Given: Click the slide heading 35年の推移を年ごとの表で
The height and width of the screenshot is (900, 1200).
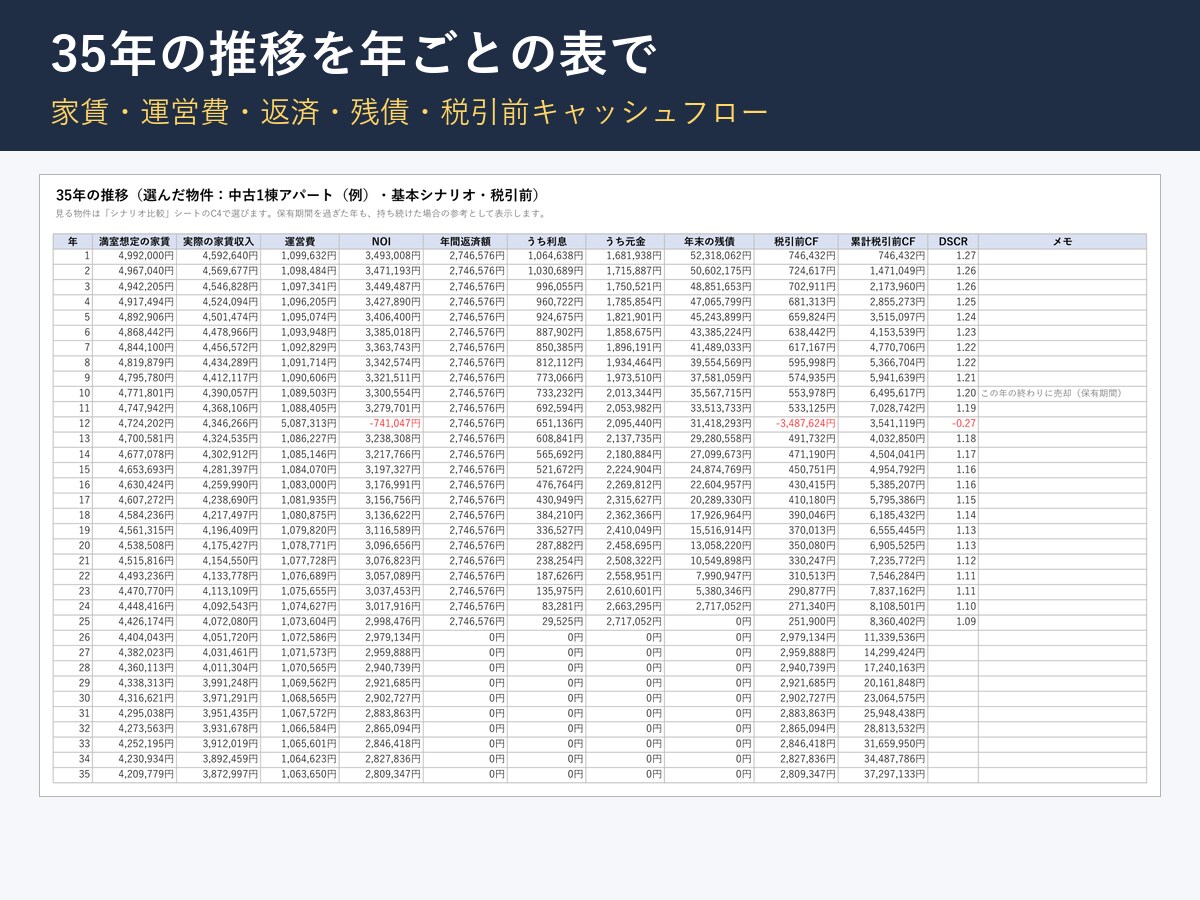Looking at the screenshot, I should 354,54.
